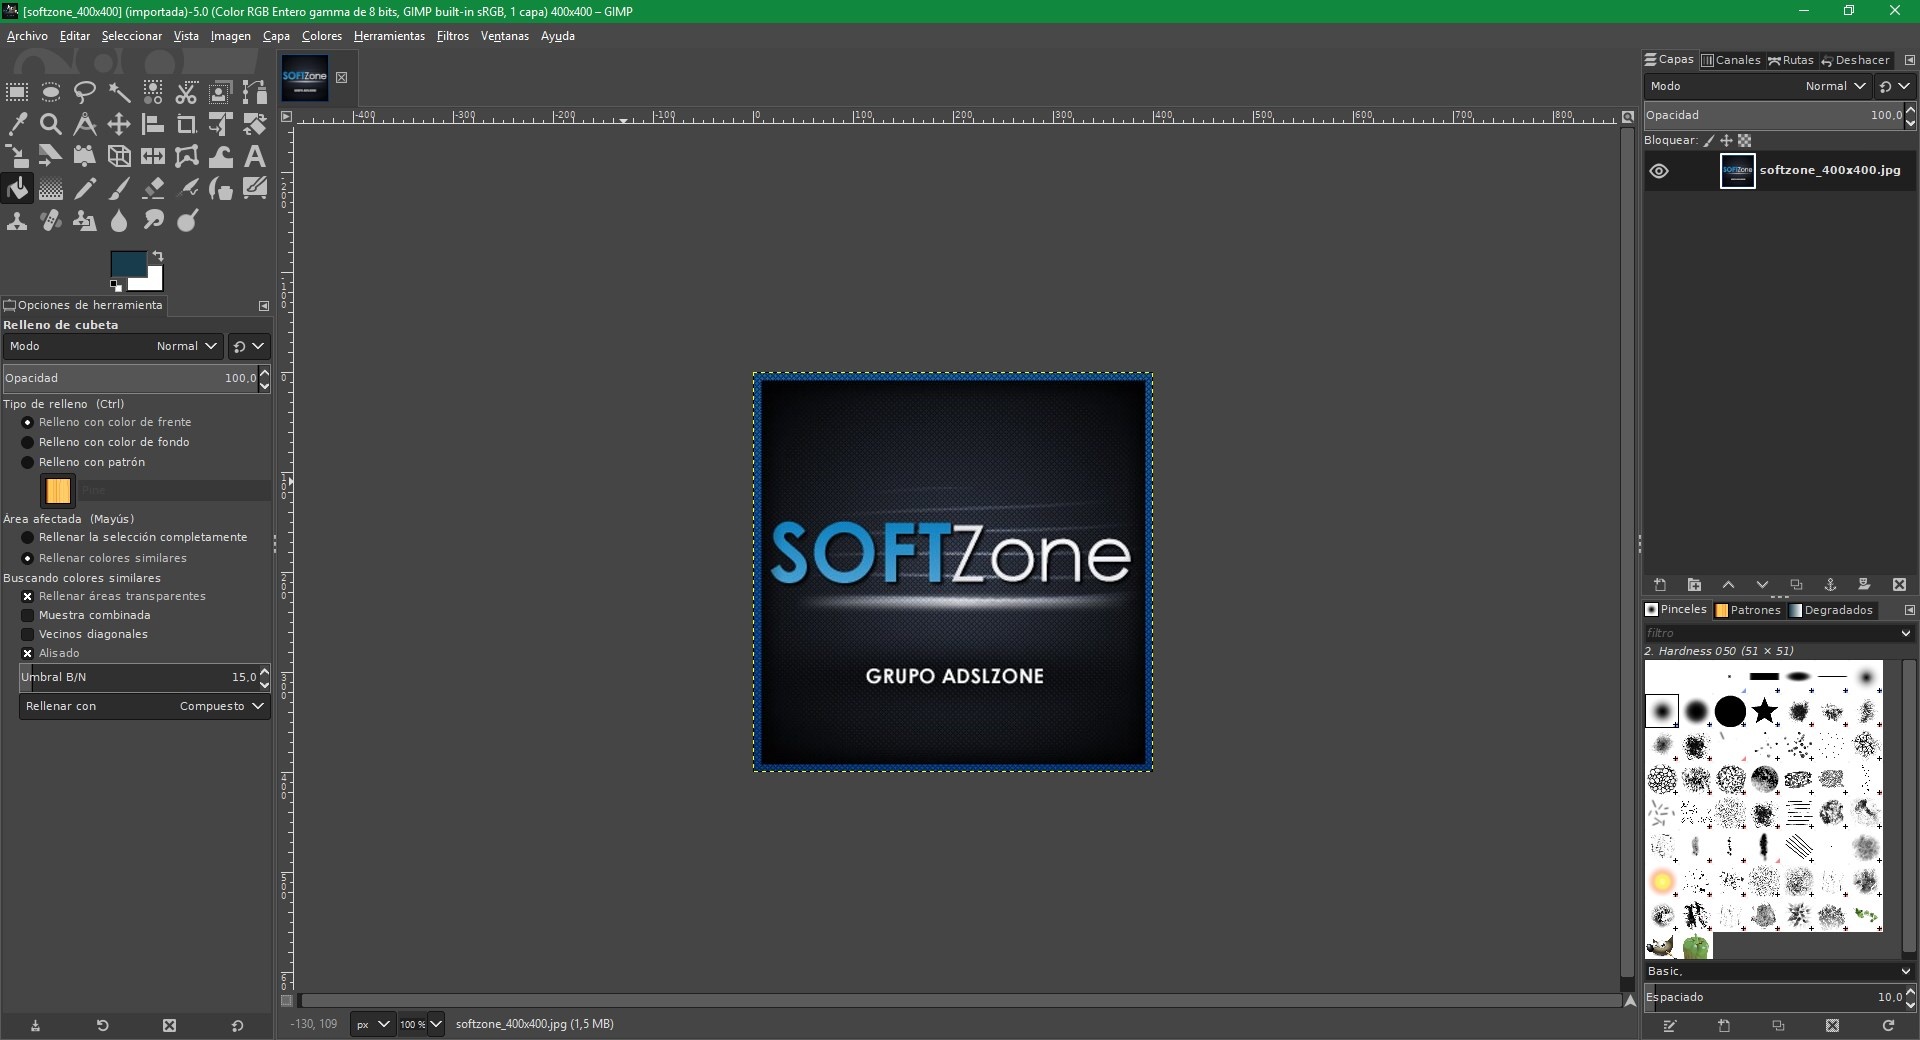This screenshot has height=1040, width=1920.
Task: Open the Filtros menu
Action: point(453,36)
